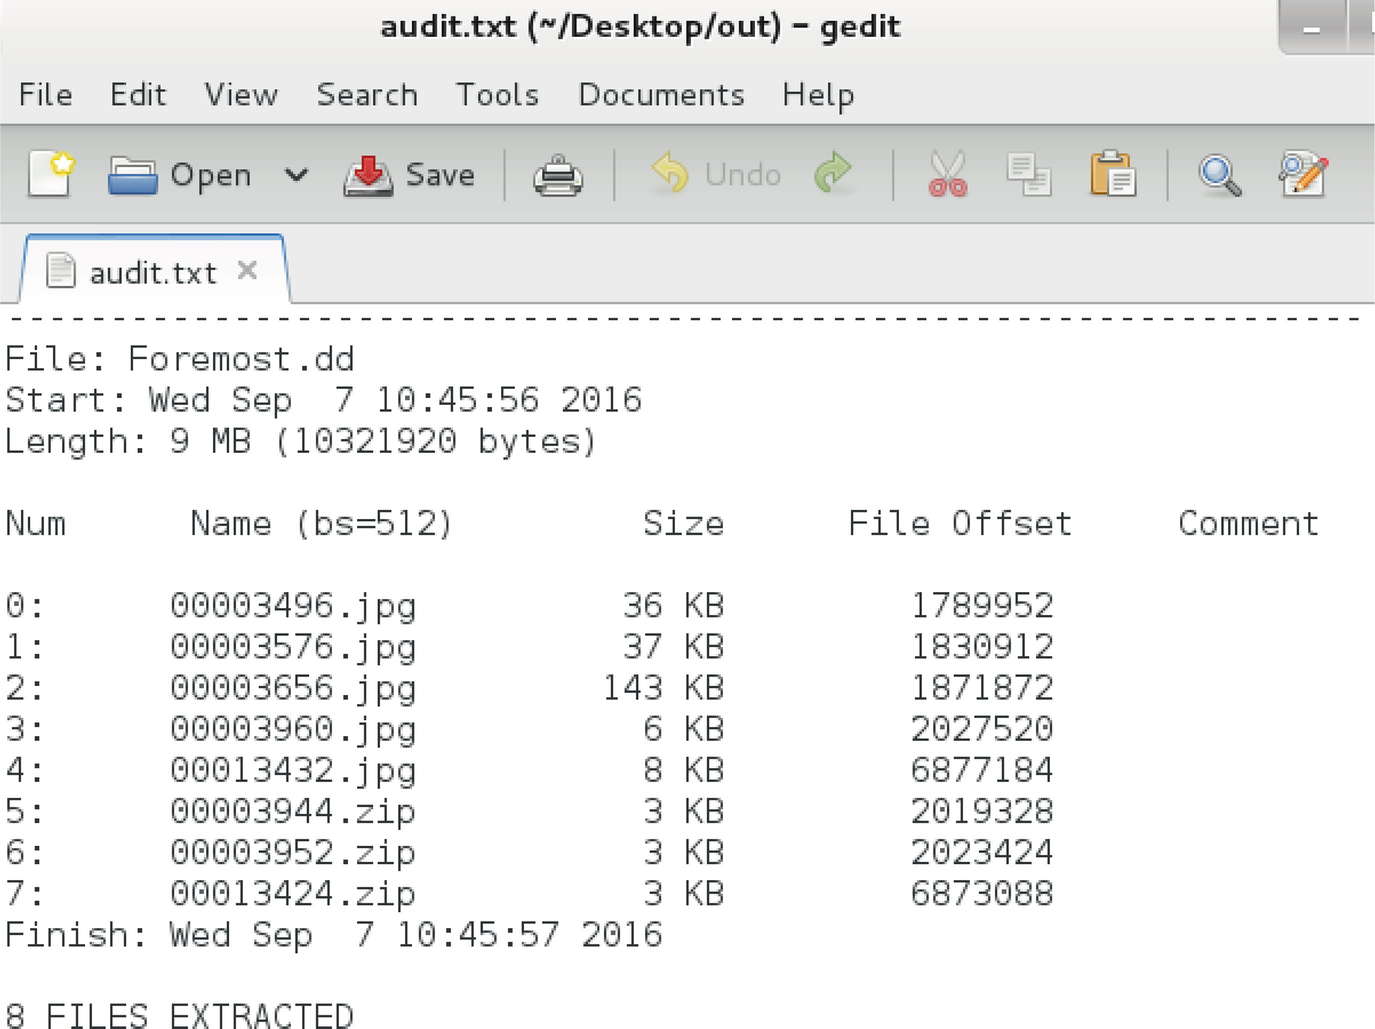Save the document with Save icon
This screenshot has height=1029, width=1375.
[368, 175]
